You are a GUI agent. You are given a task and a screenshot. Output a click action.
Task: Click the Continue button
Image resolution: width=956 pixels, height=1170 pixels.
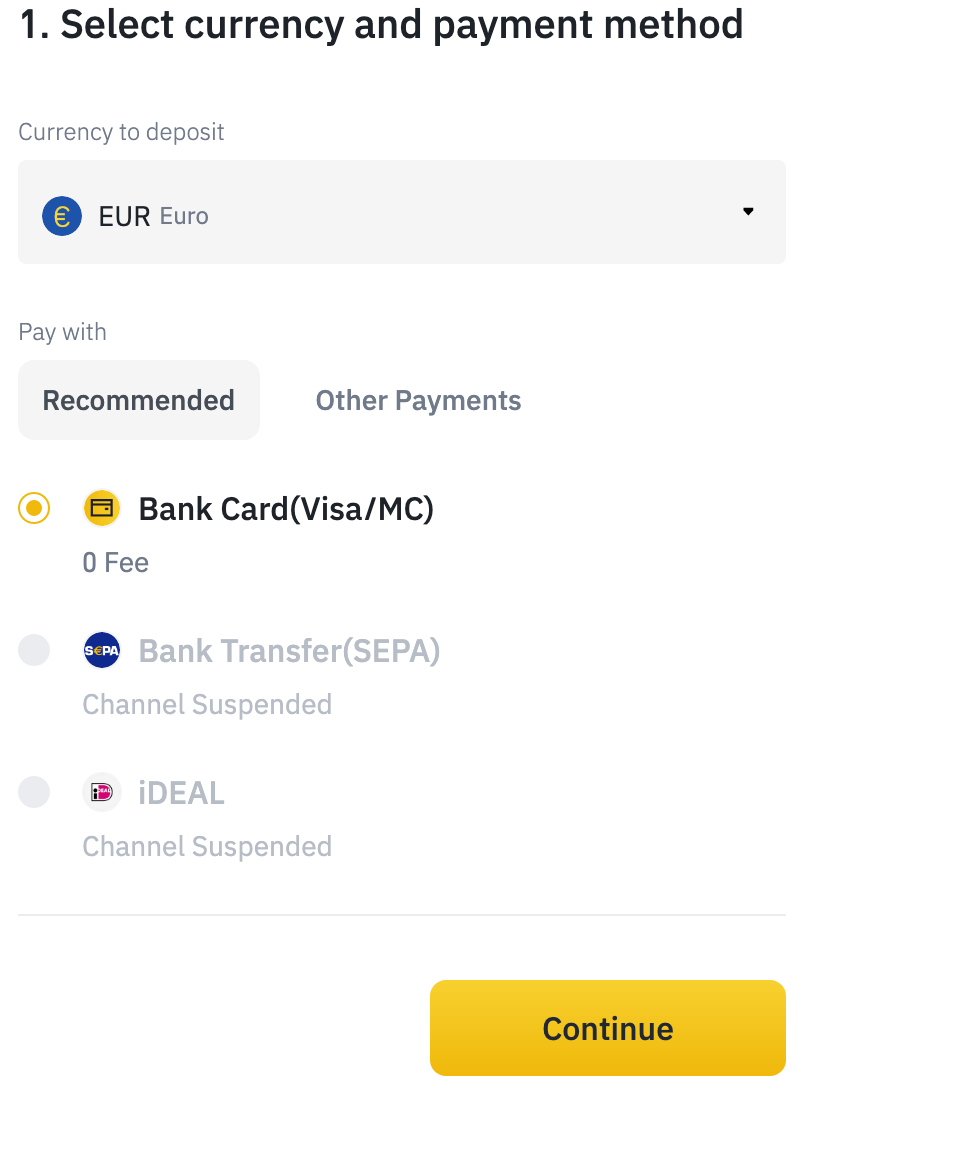coord(607,1028)
